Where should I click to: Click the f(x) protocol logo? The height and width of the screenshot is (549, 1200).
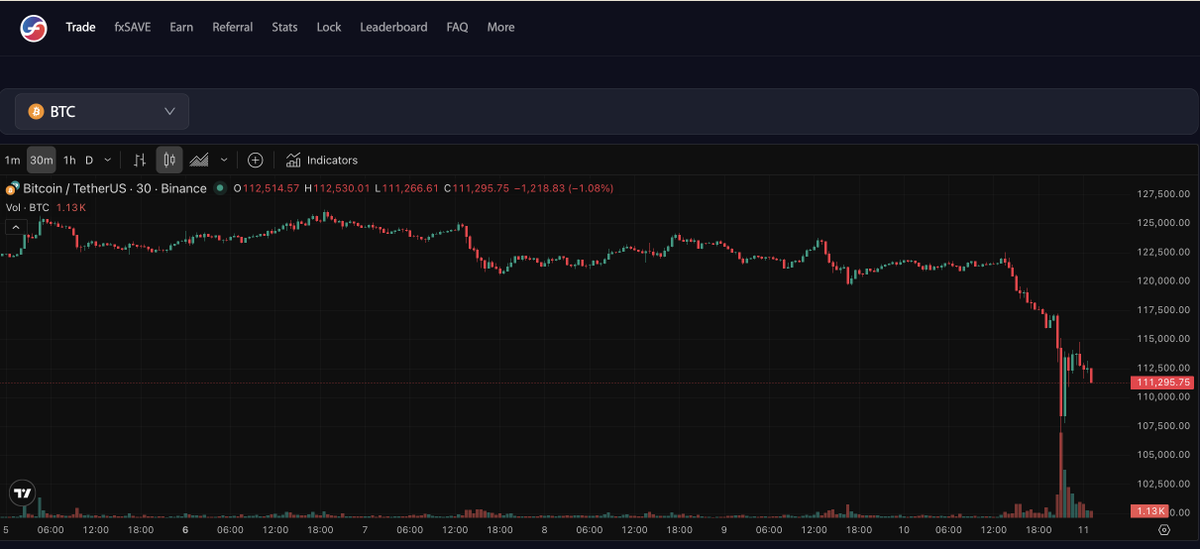(x=34, y=28)
